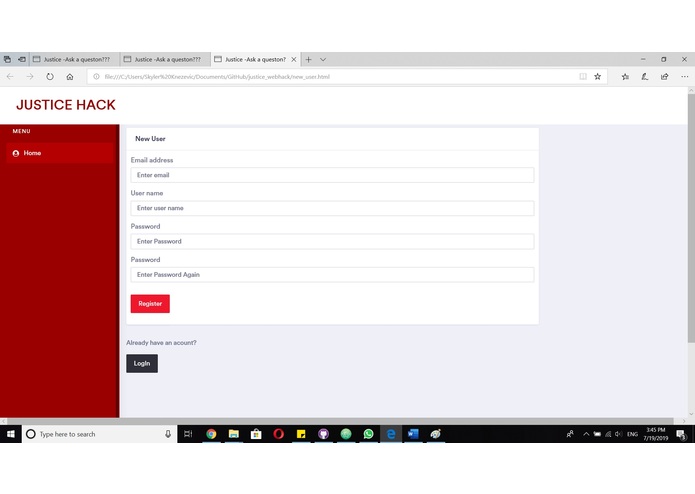Open the clock showing 3:45 PM

pyautogui.click(x=656, y=434)
